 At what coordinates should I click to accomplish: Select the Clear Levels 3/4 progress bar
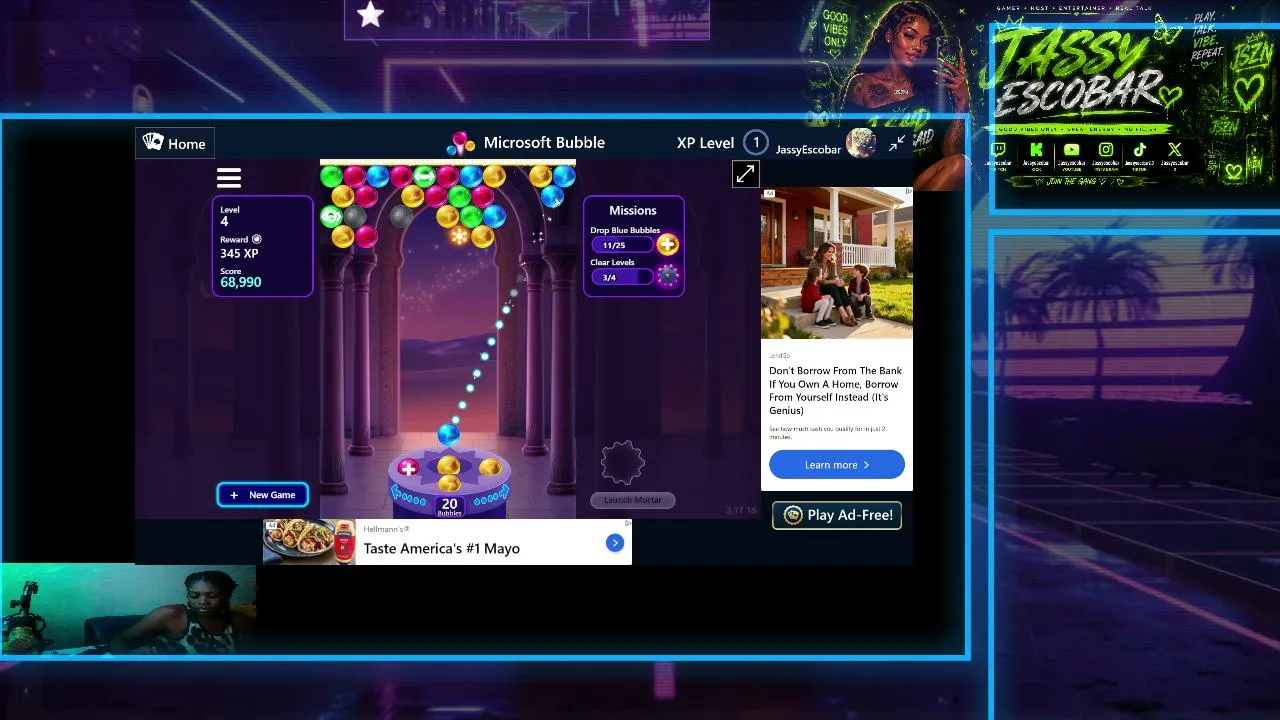[622, 277]
